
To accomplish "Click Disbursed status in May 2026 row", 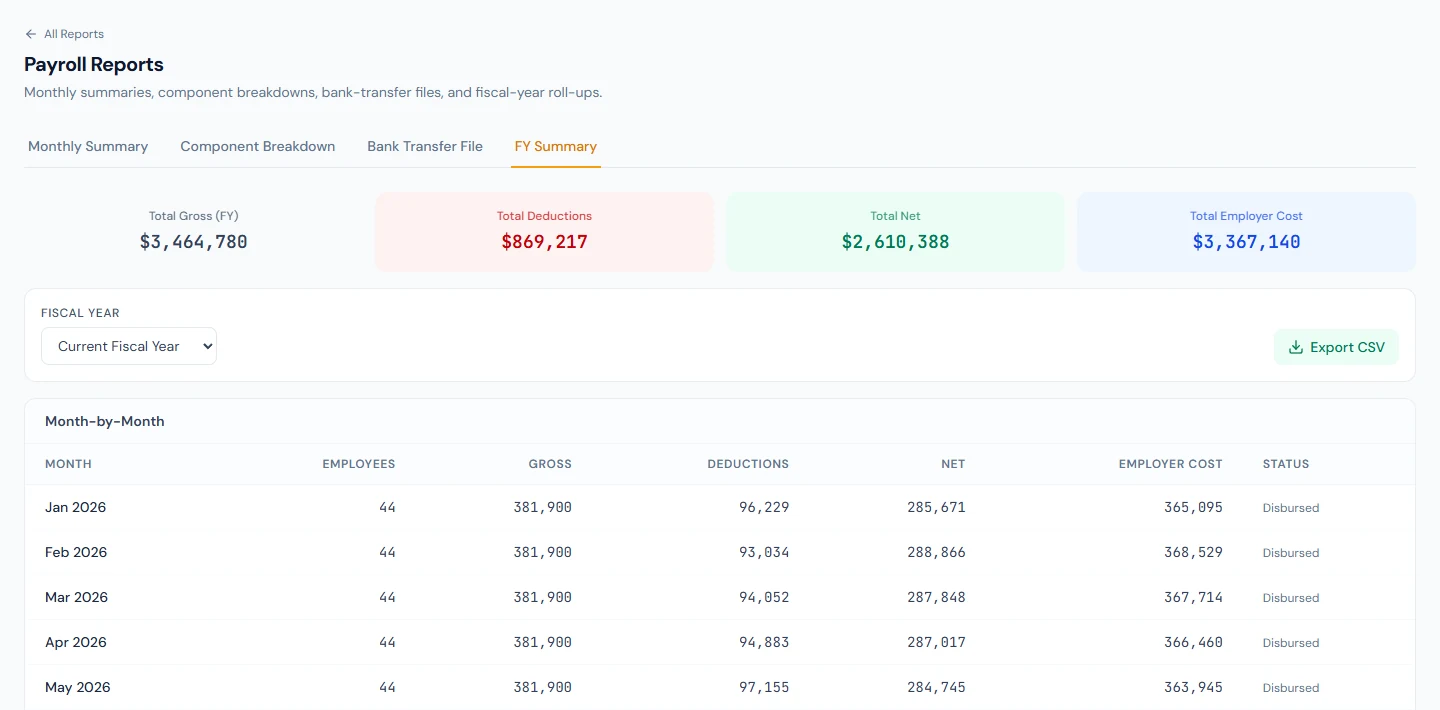I will [1291, 688].
